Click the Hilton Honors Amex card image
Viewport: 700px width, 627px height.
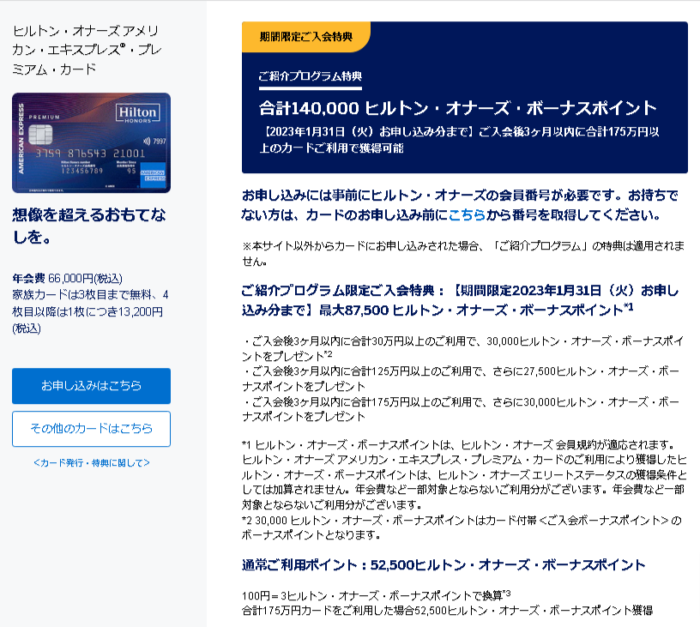point(91,143)
